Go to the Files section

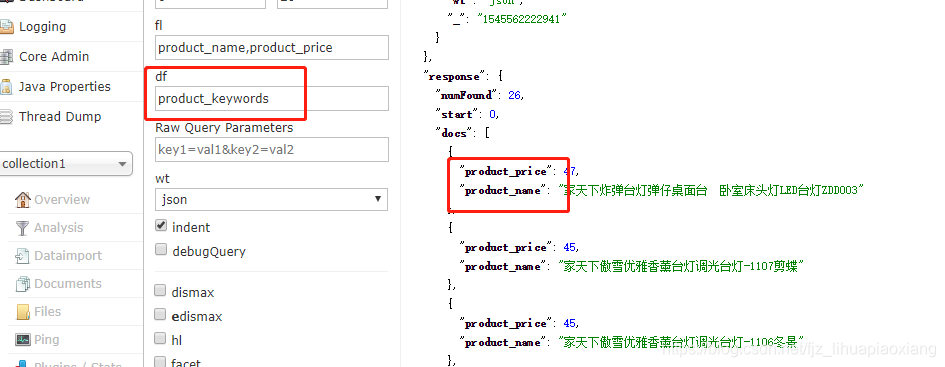coord(47,312)
